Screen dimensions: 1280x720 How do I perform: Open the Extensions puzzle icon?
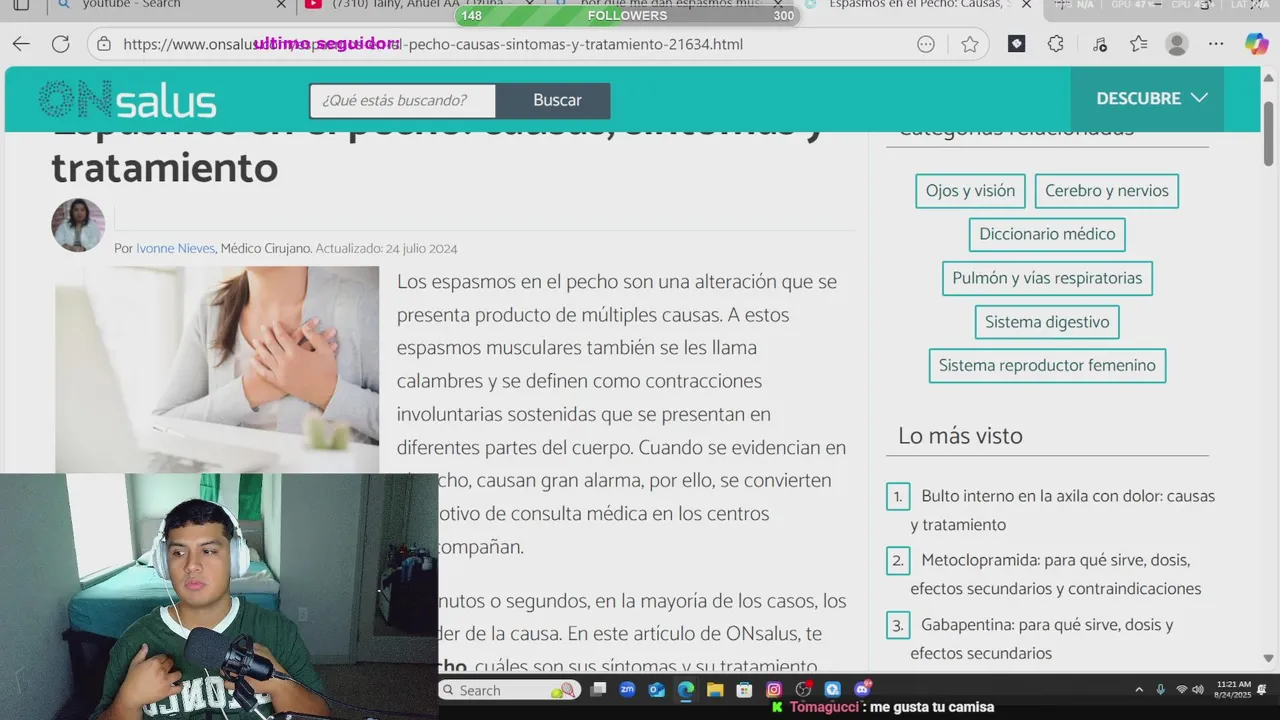[1056, 44]
